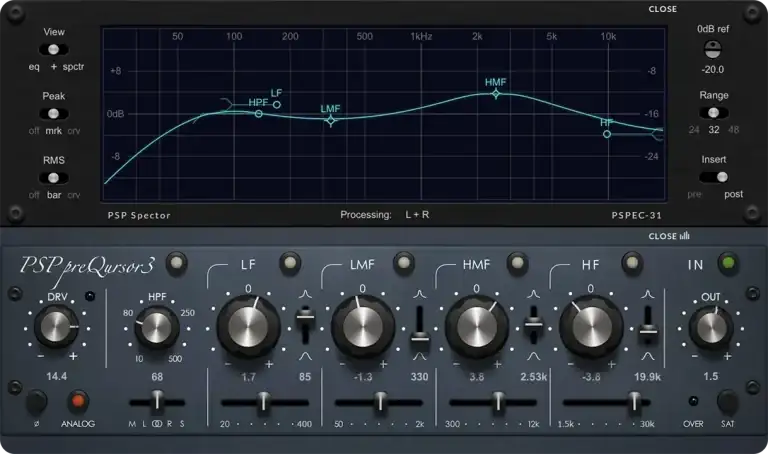Click CLOSE on the PSP Spector panel

[x=663, y=9]
